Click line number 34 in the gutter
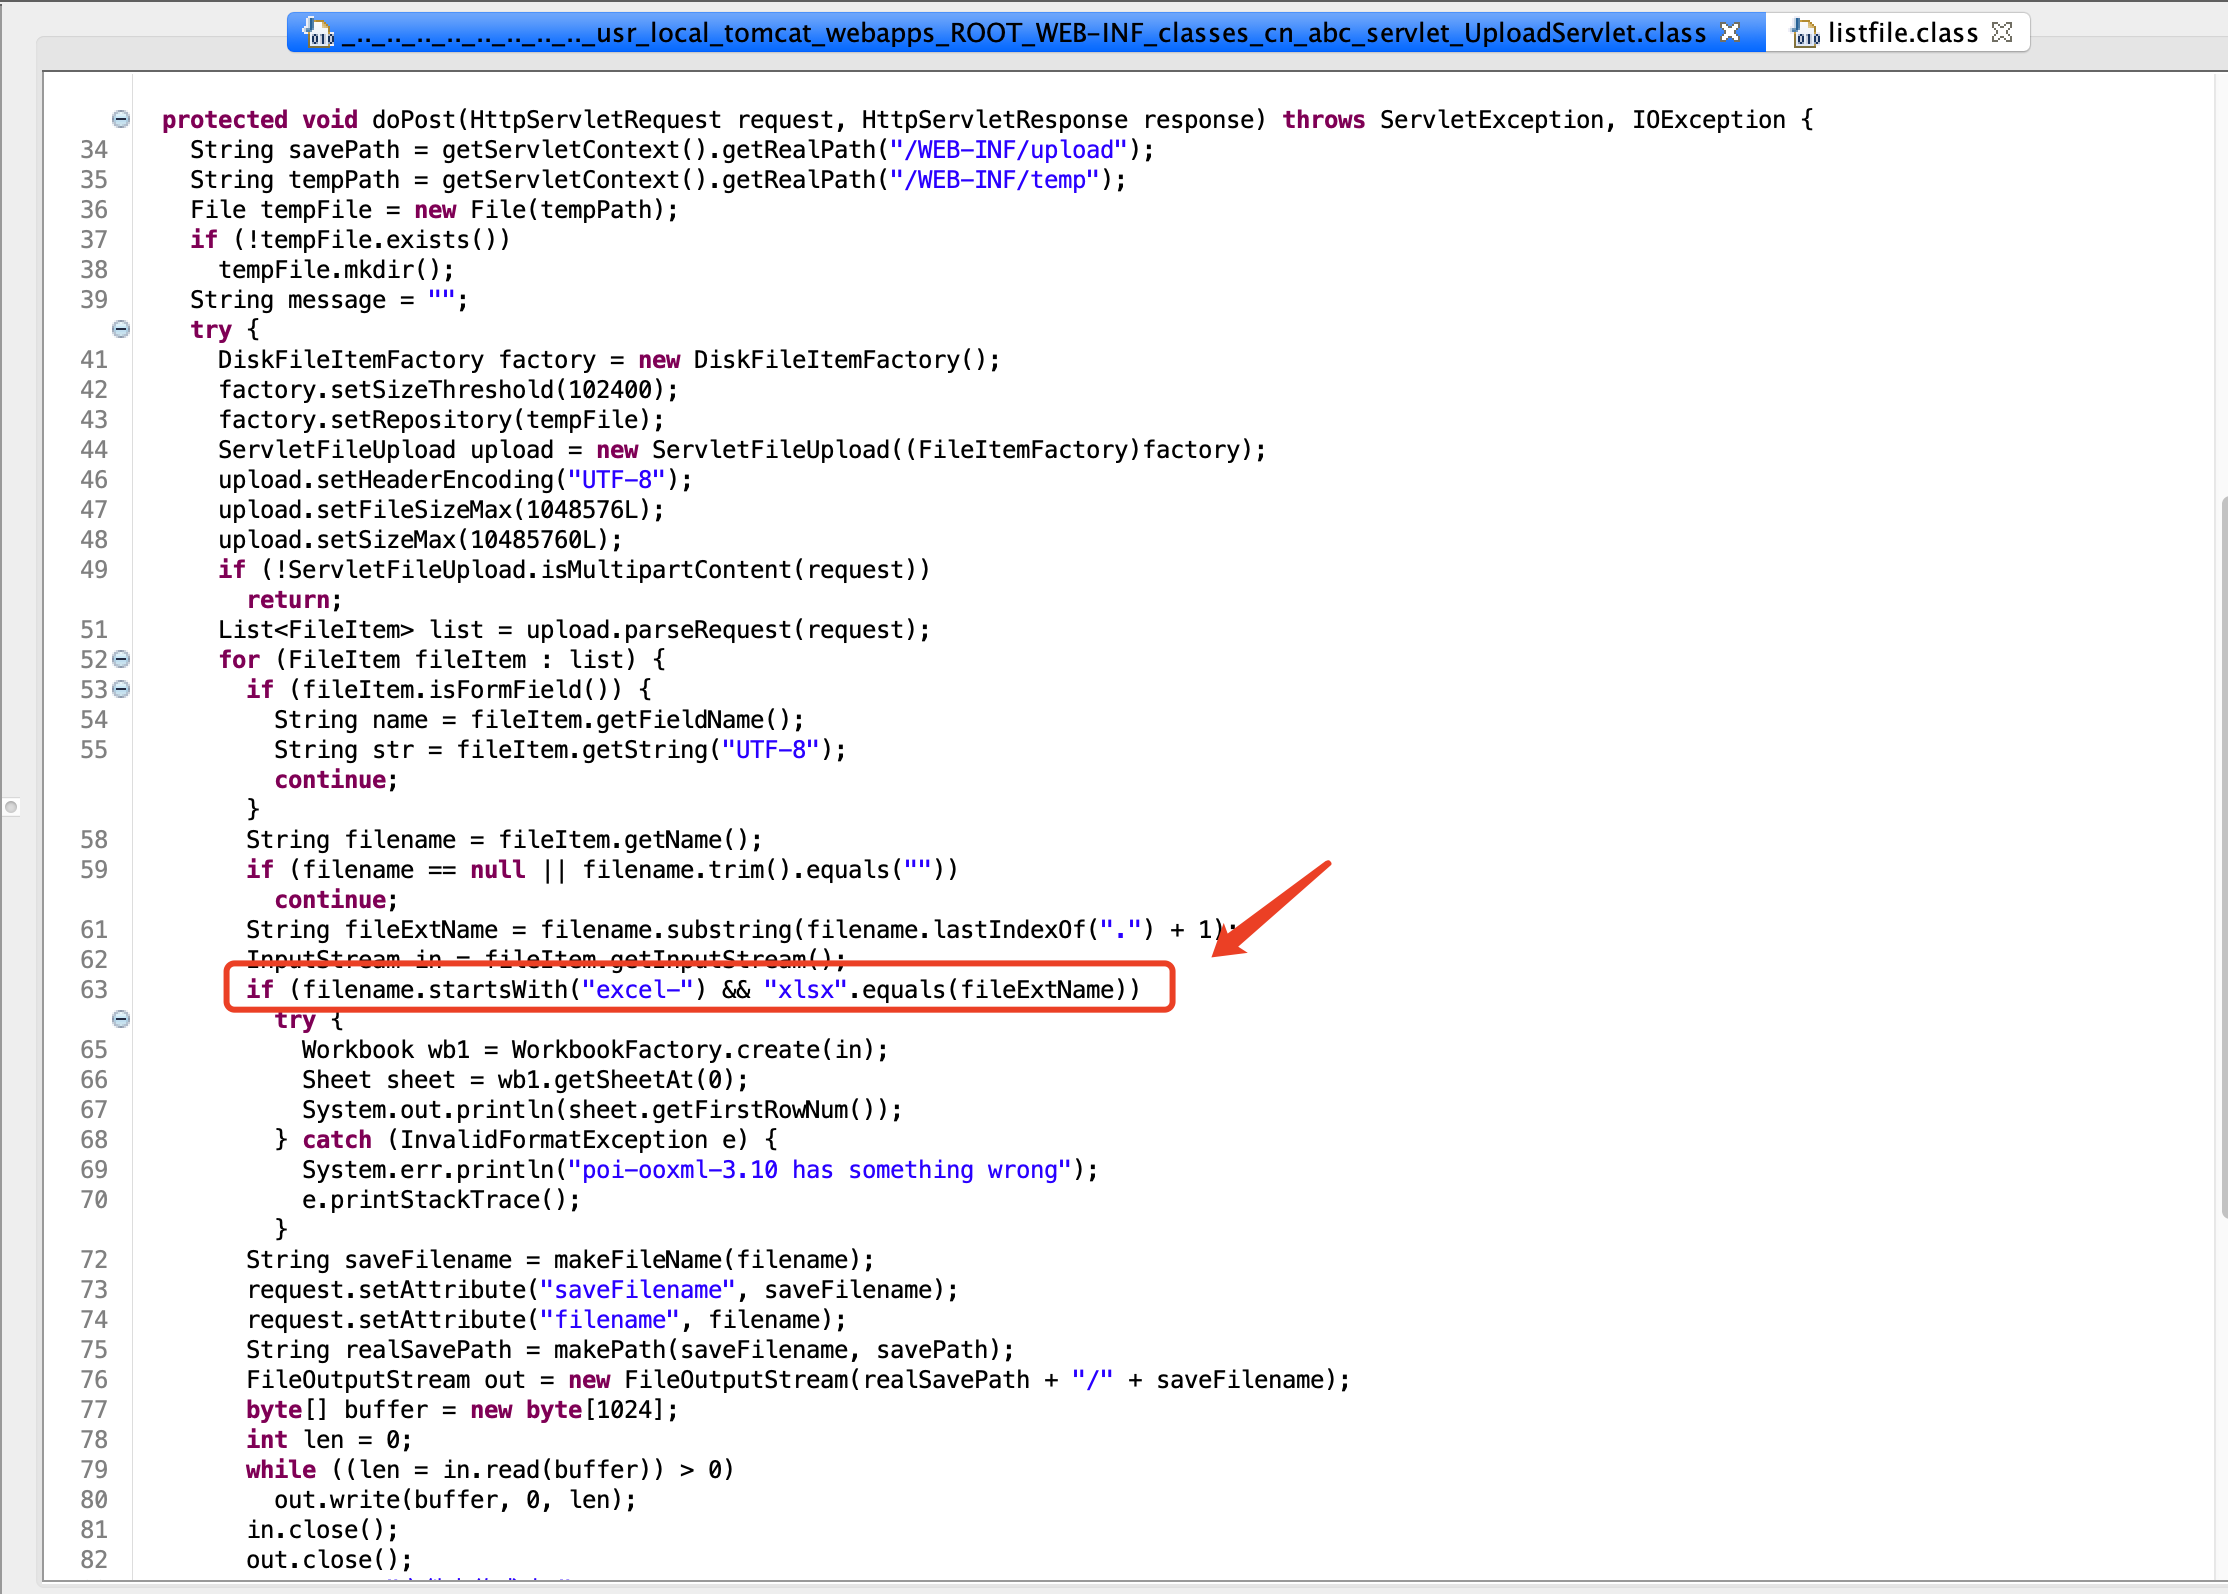 [93, 149]
